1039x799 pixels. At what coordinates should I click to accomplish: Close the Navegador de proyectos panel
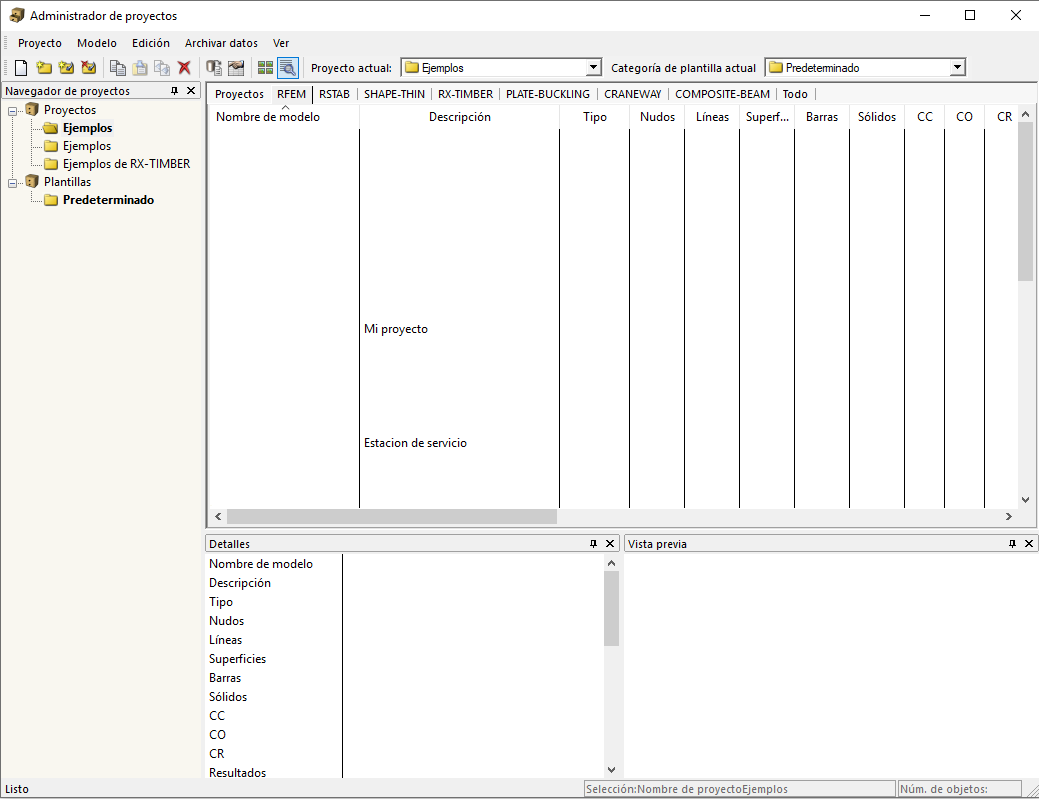(191, 91)
